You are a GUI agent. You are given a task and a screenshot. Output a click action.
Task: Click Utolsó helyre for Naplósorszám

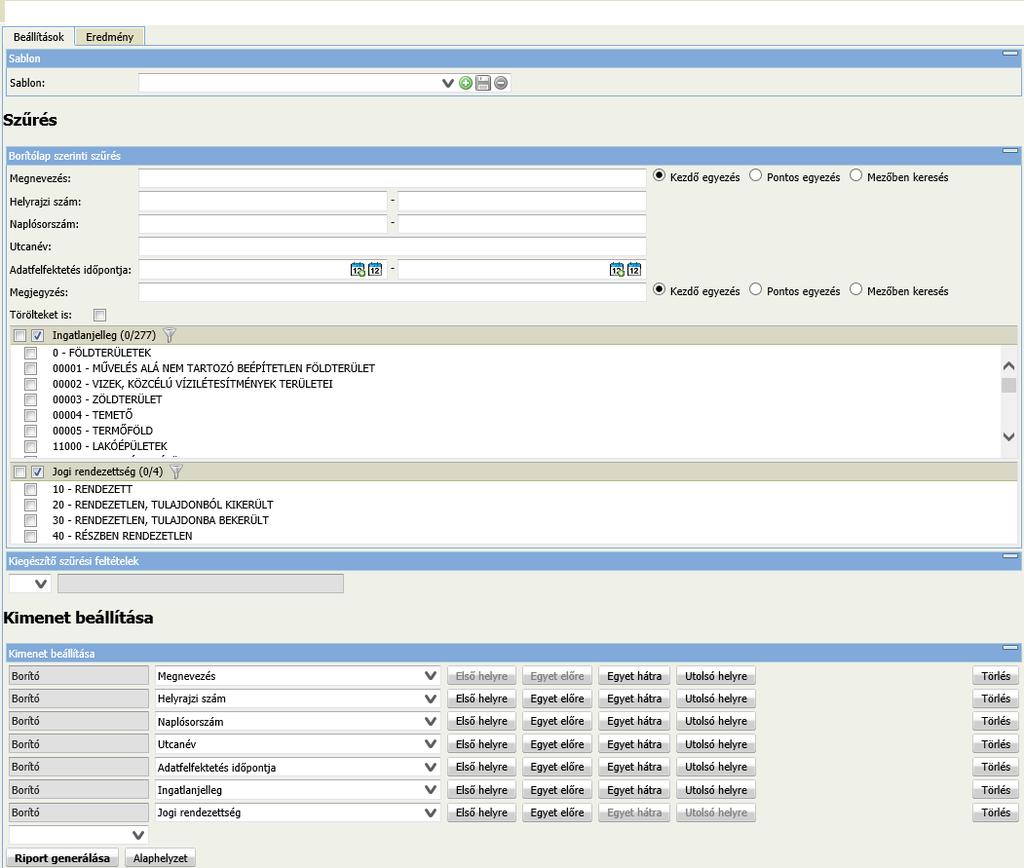716,722
